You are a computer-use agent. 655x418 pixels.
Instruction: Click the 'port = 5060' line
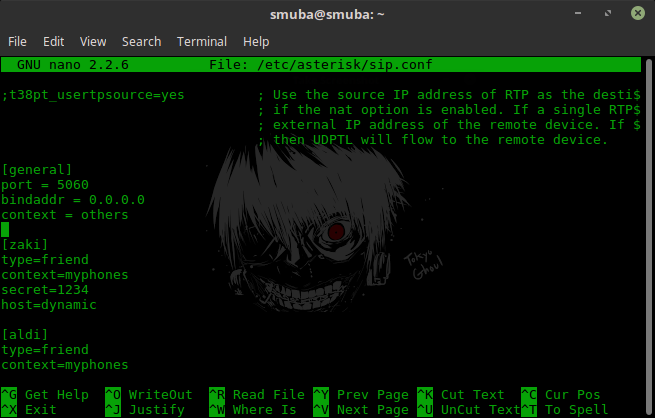(45, 185)
